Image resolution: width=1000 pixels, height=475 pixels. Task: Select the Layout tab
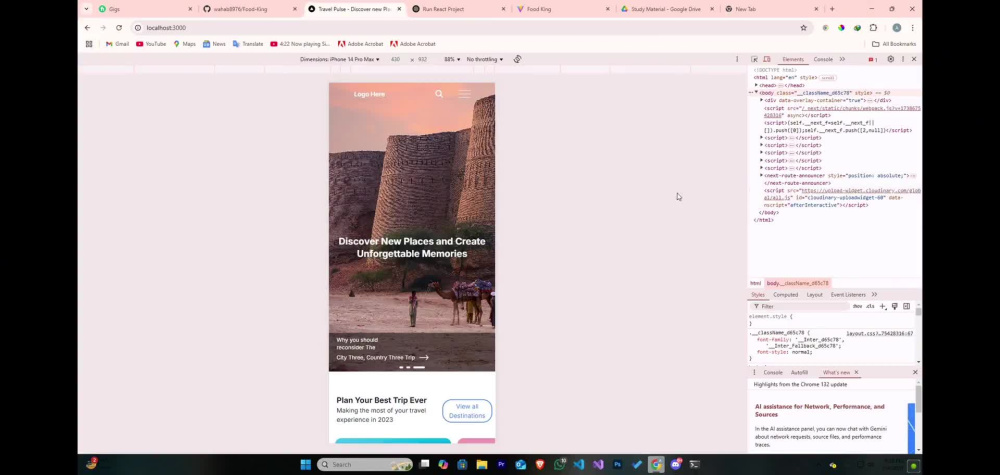[x=814, y=295]
